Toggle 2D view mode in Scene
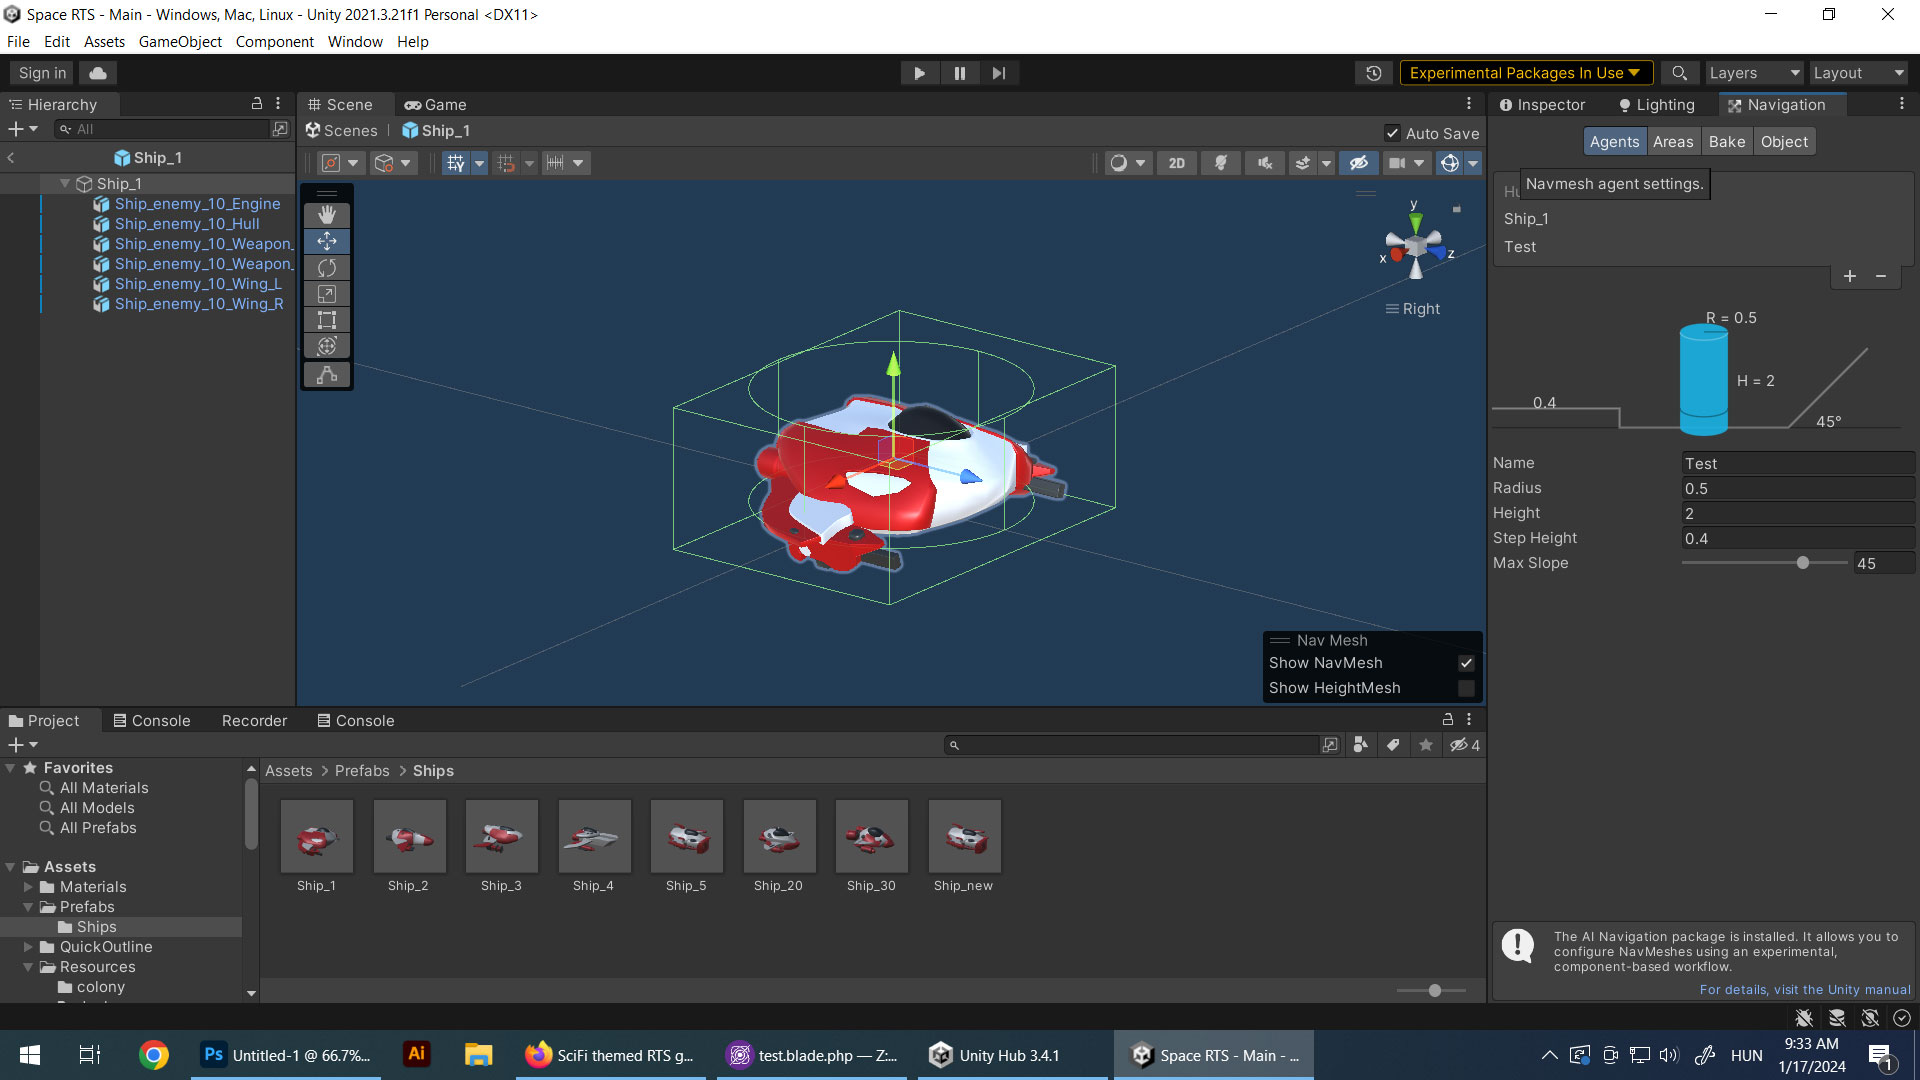1920x1080 pixels. point(1177,163)
